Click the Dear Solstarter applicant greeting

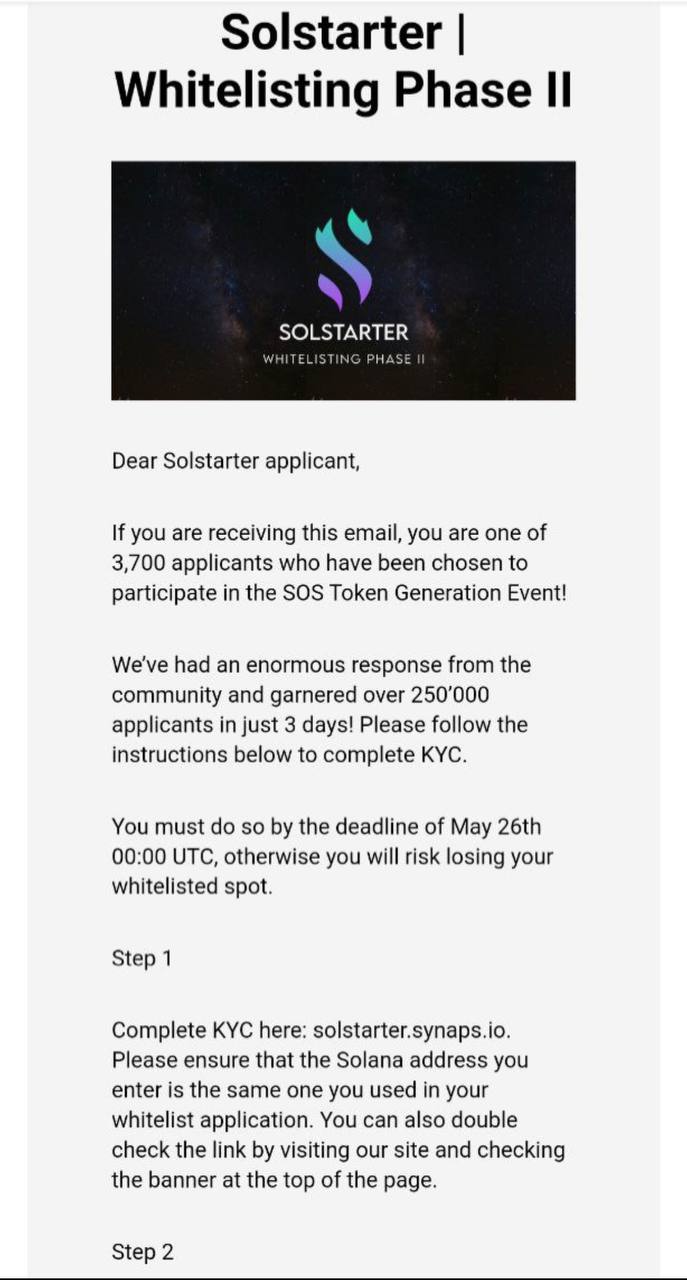click(x=235, y=462)
